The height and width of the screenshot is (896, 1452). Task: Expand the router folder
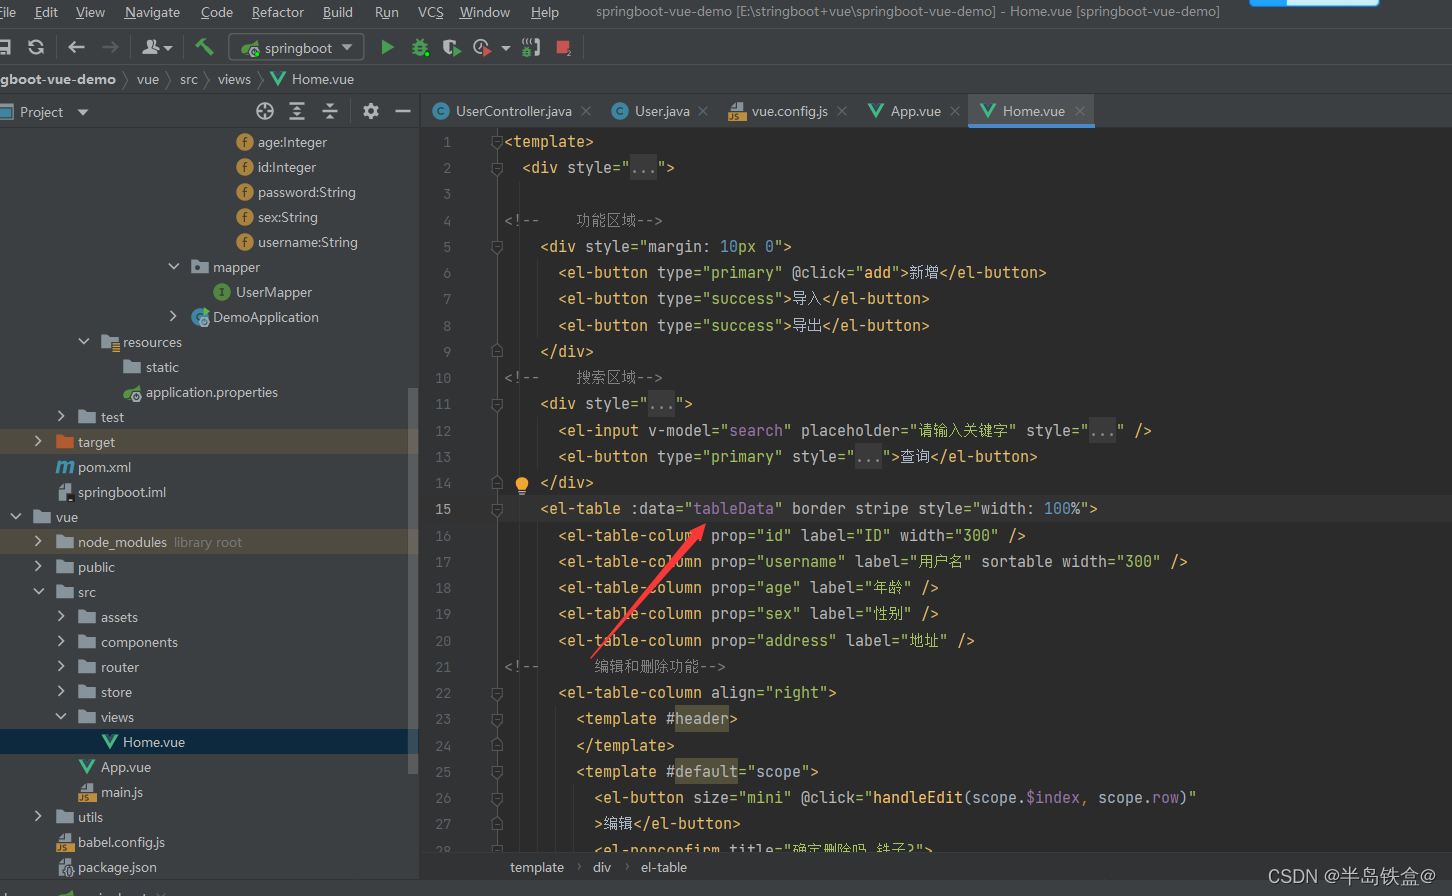[62, 667]
